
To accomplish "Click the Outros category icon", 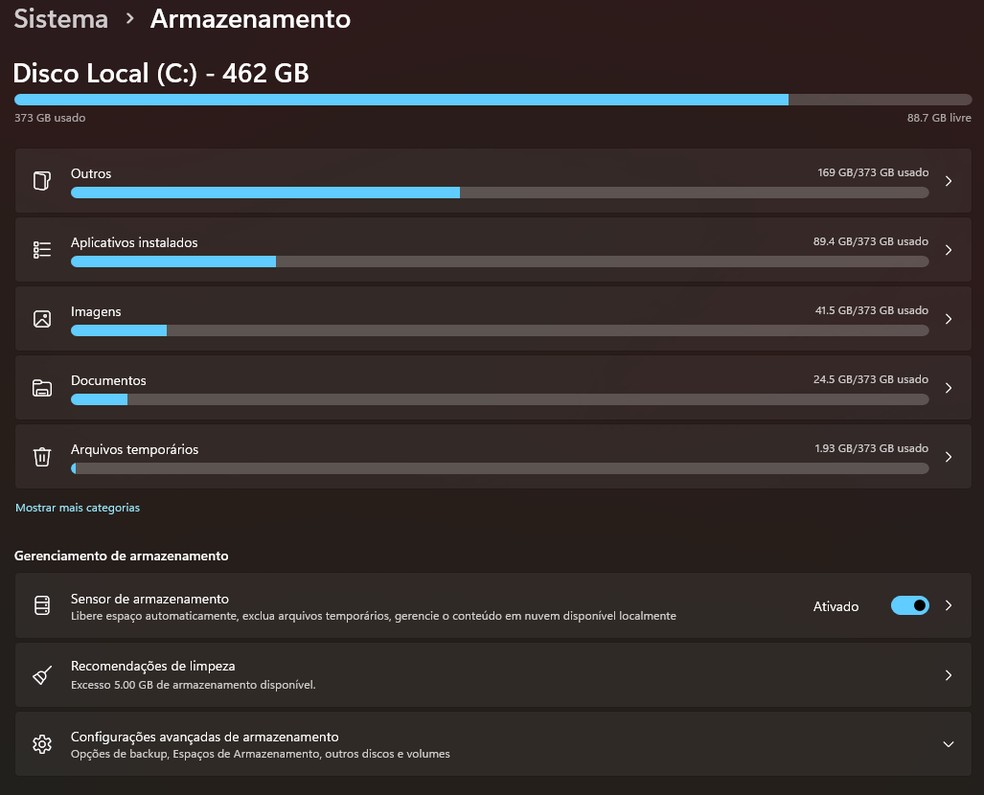I will pos(42,181).
